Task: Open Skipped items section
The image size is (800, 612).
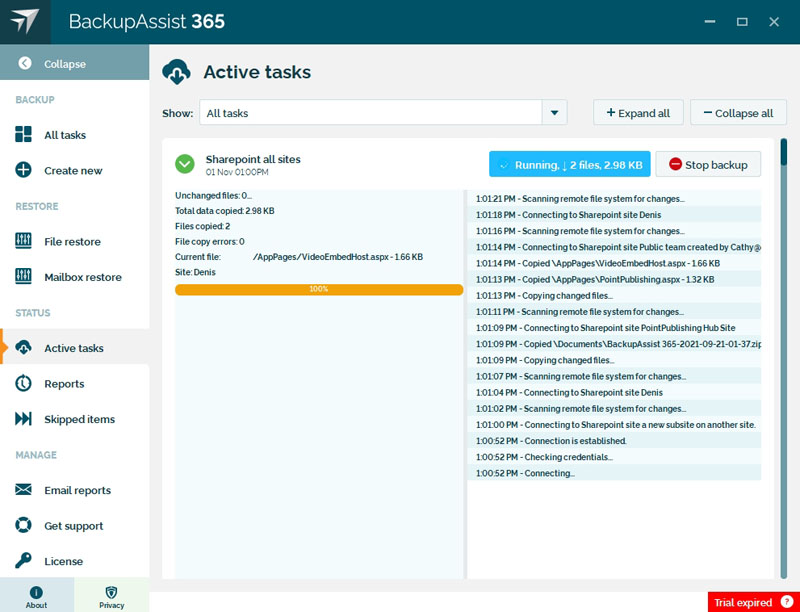Action: pos(74,419)
